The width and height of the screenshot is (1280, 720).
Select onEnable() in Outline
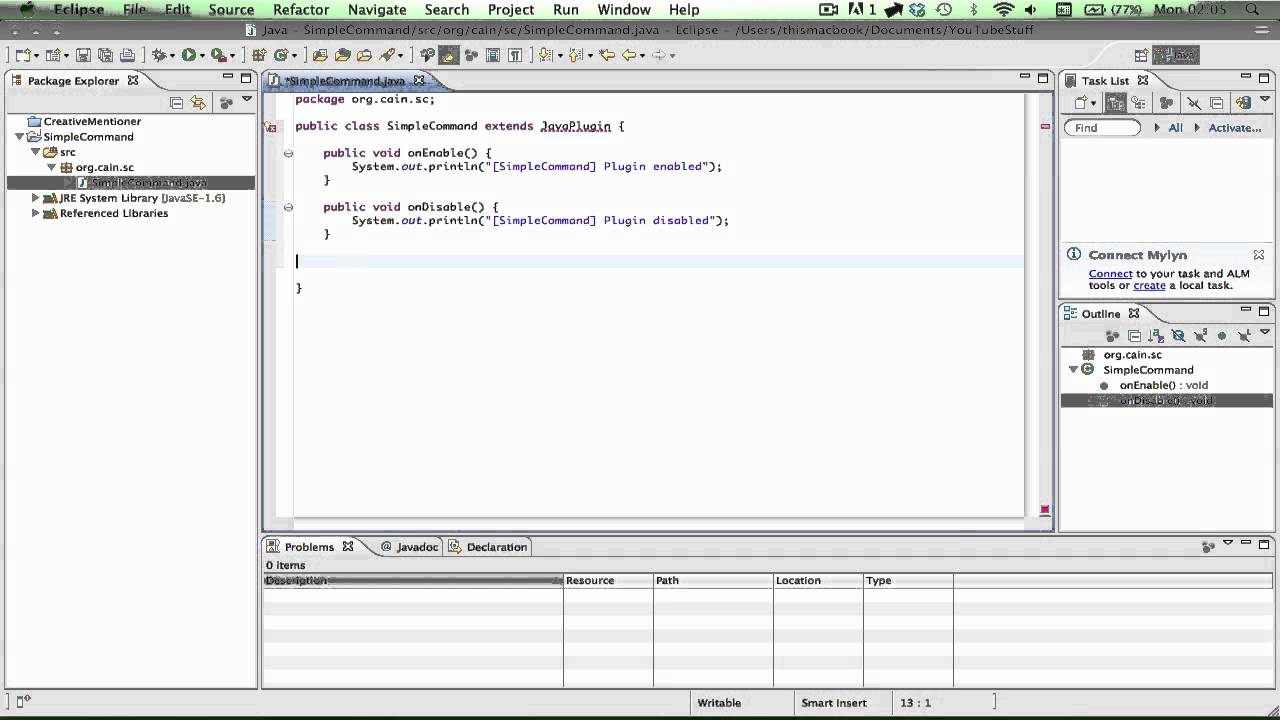1163,385
